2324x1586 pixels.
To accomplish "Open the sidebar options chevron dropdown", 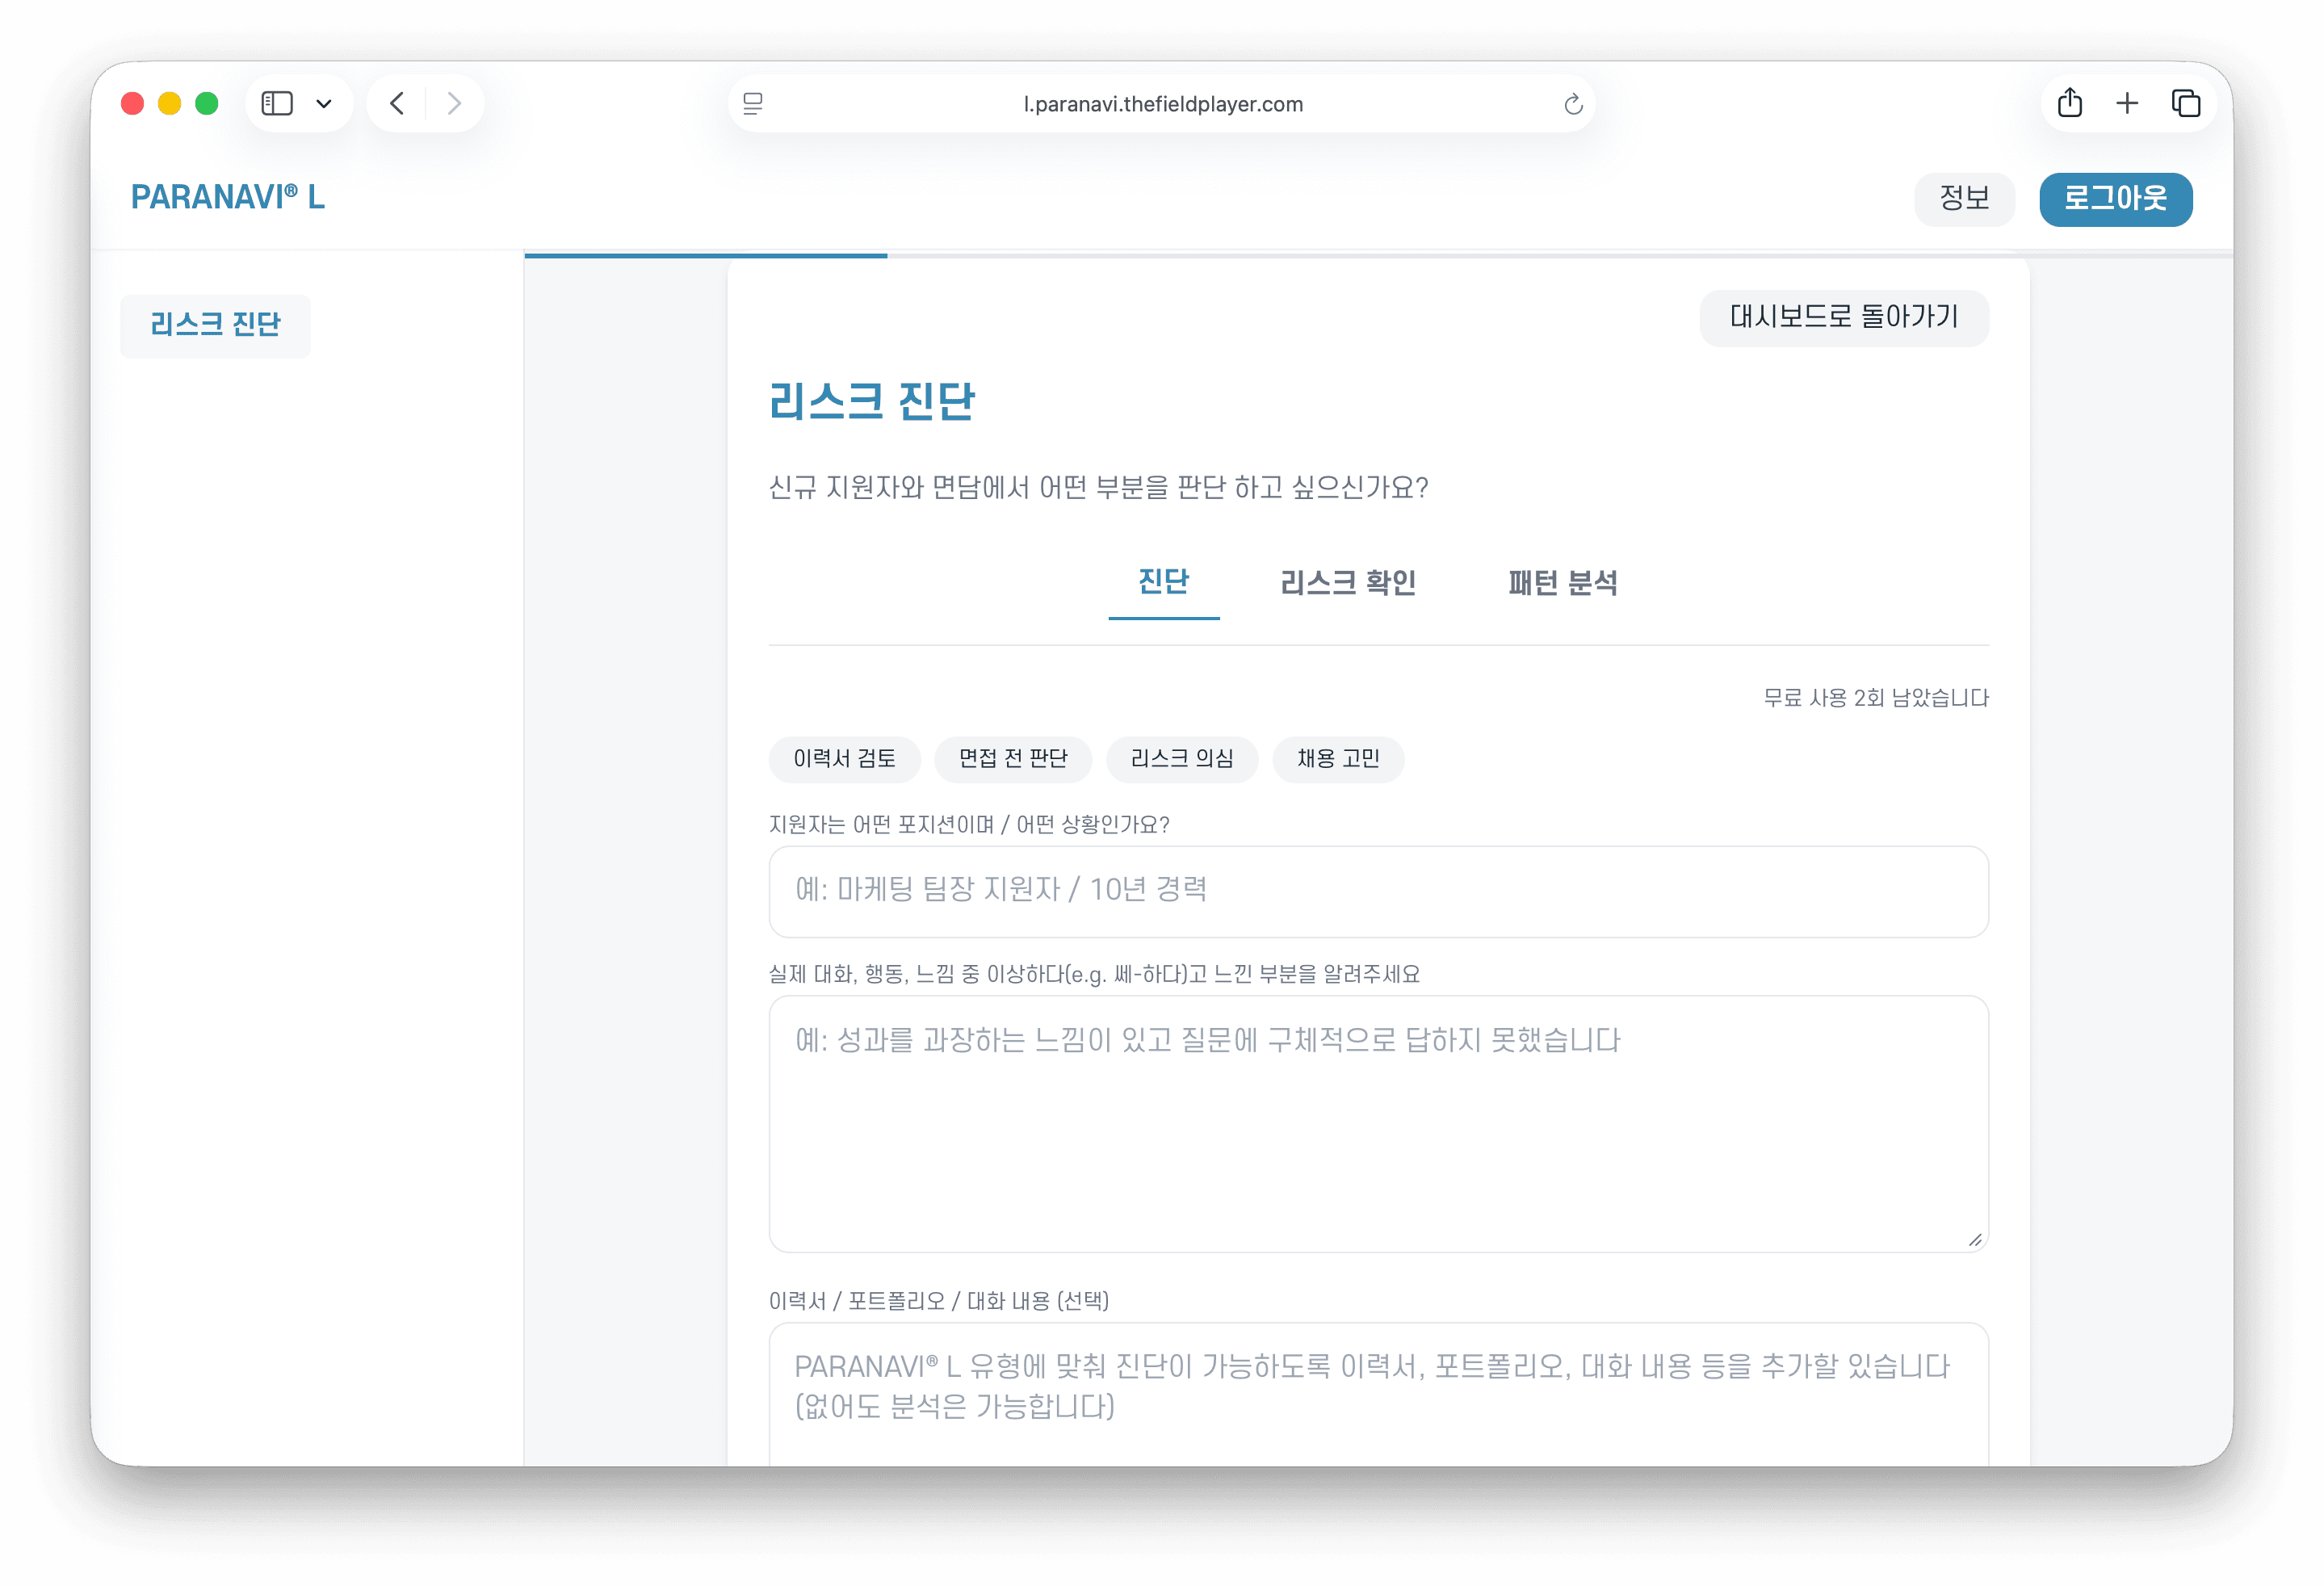I will point(323,102).
